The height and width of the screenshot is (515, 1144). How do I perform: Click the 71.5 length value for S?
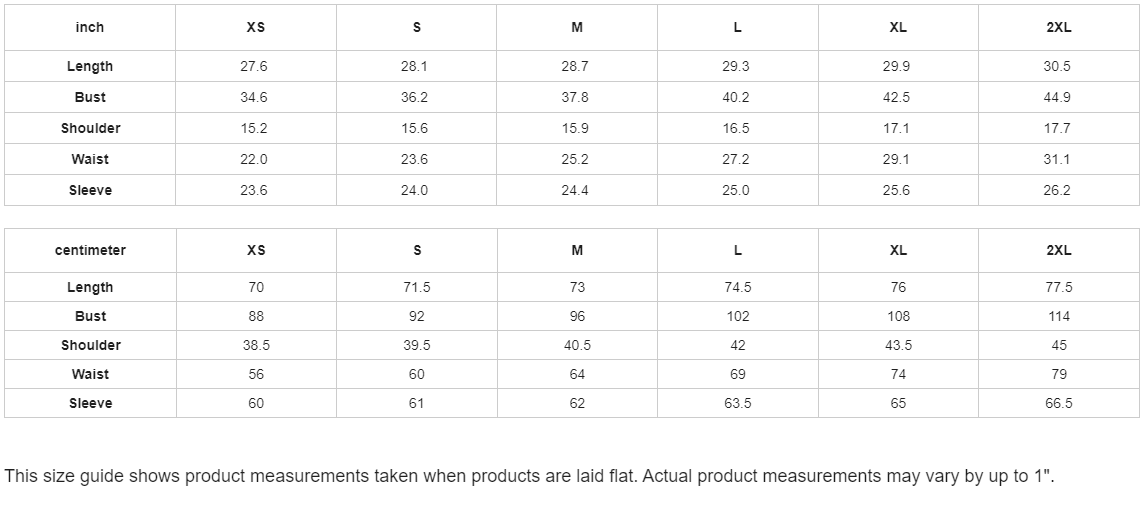click(417, 287)
